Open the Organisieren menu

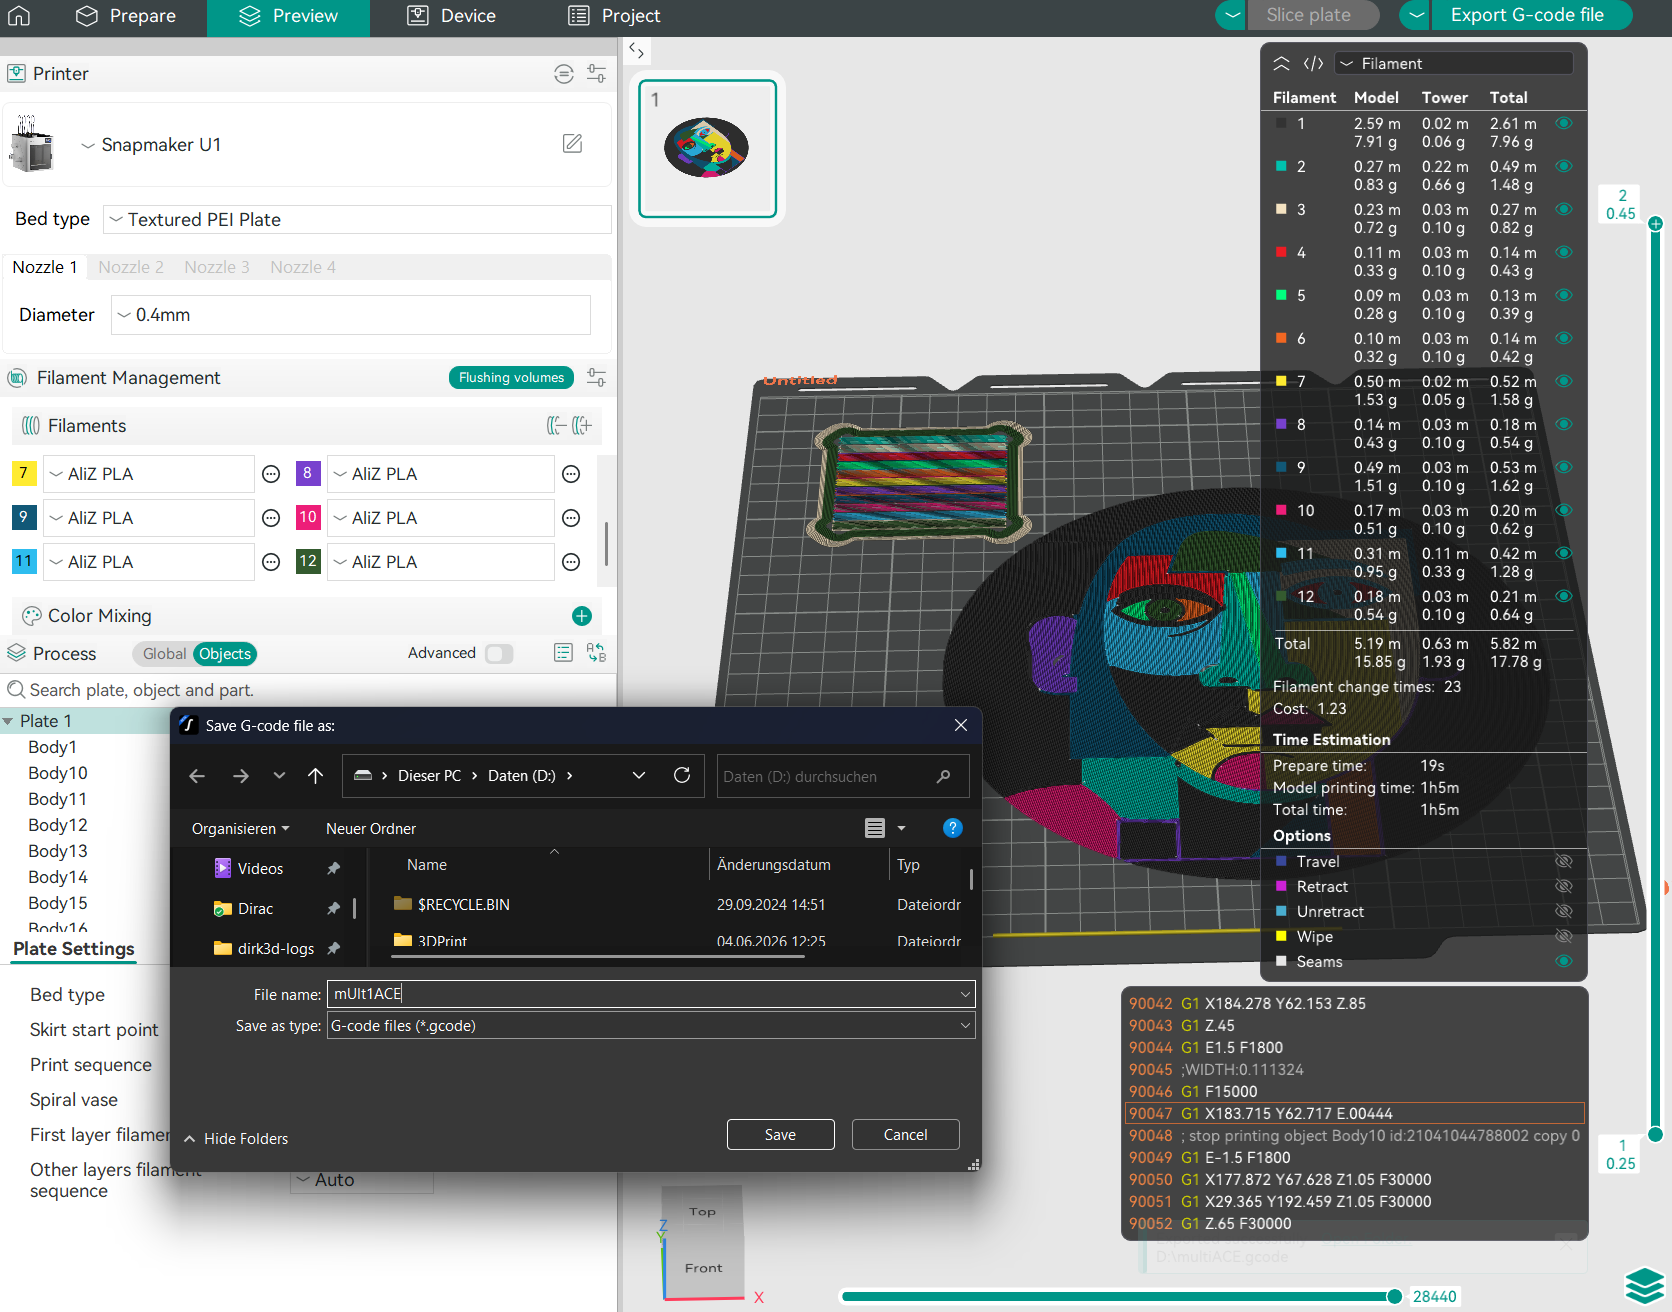coord(241,829)
